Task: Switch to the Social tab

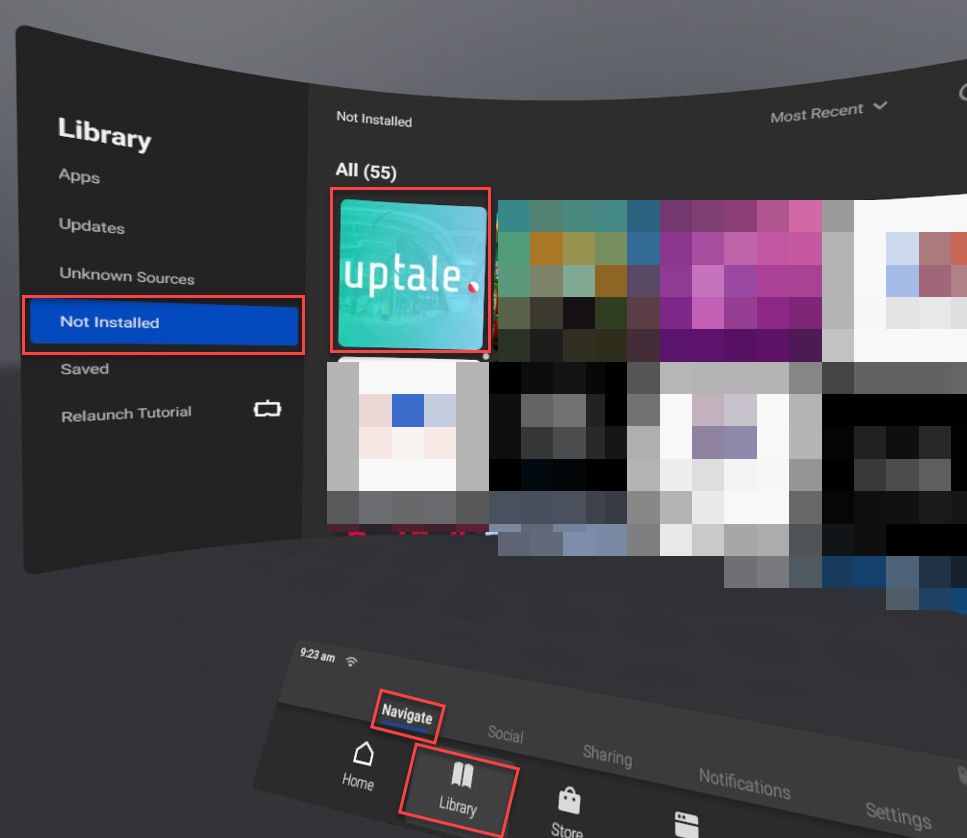Action: pos(506,734)
